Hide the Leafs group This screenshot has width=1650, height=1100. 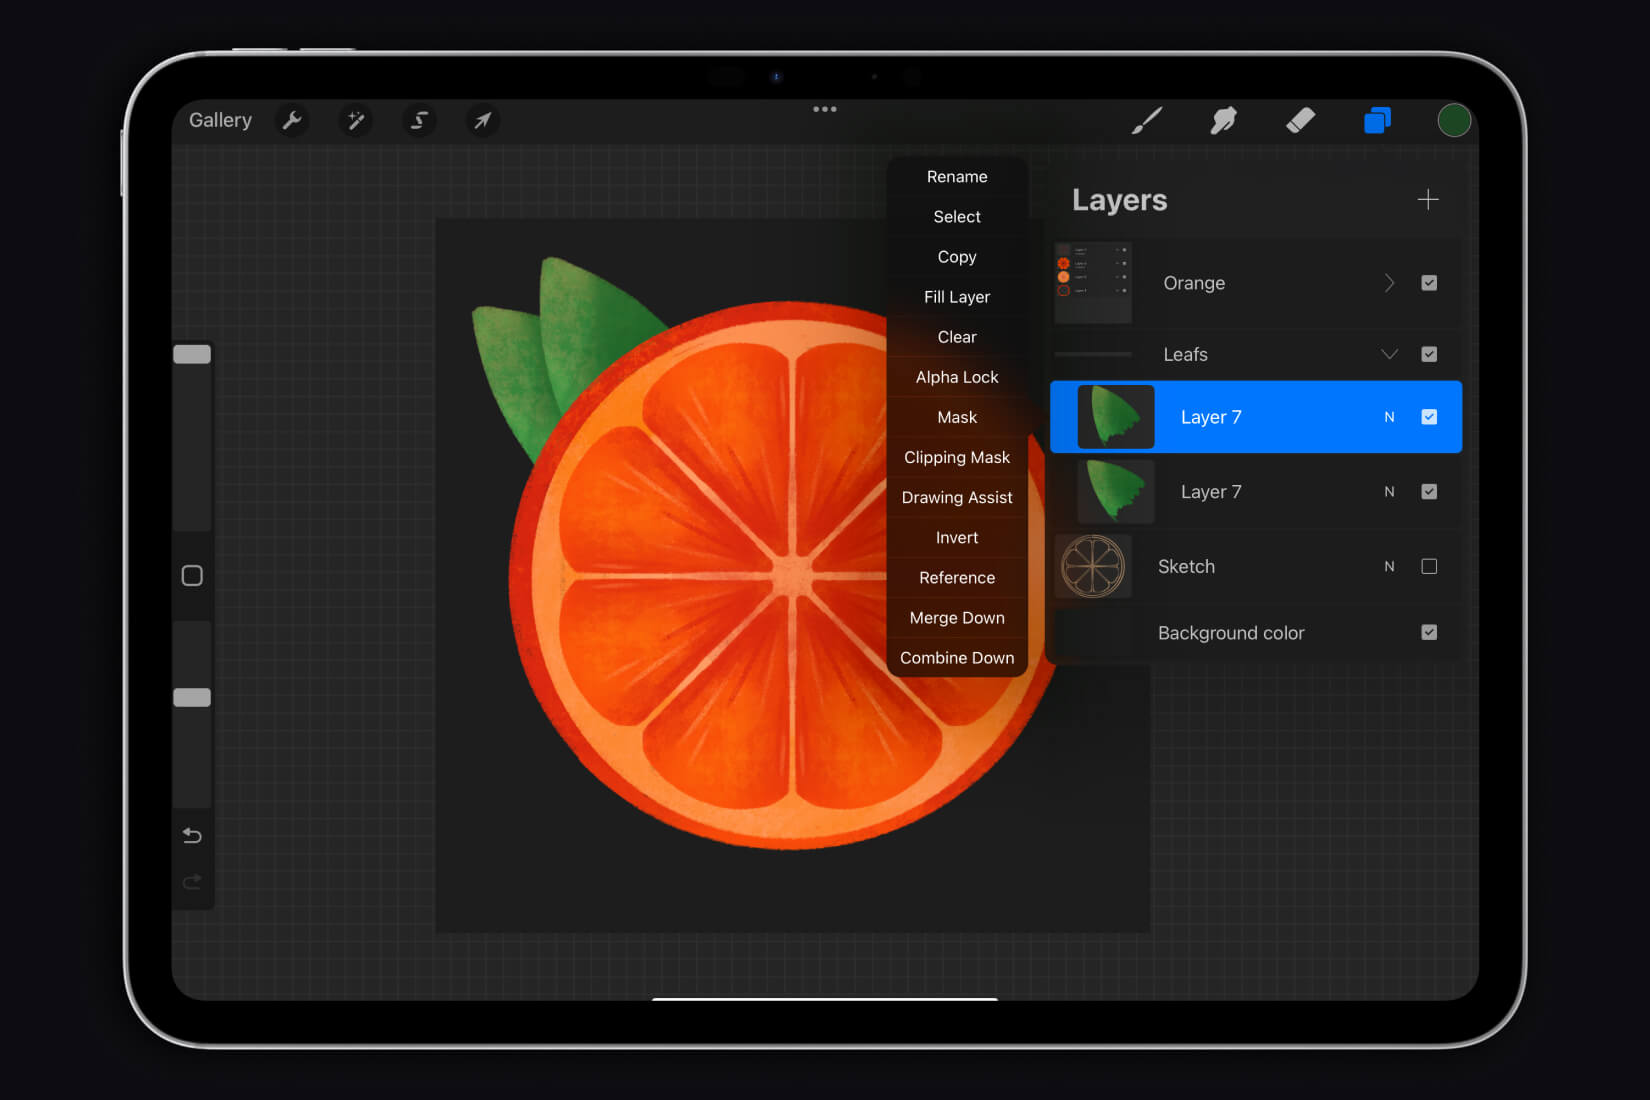point(1429,354)
